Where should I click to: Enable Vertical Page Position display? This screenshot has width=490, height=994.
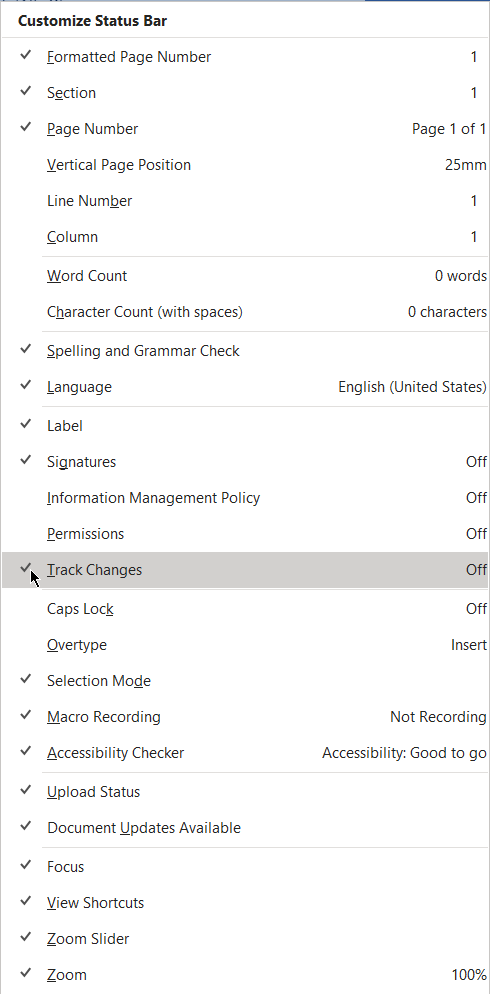pos(245,165)
